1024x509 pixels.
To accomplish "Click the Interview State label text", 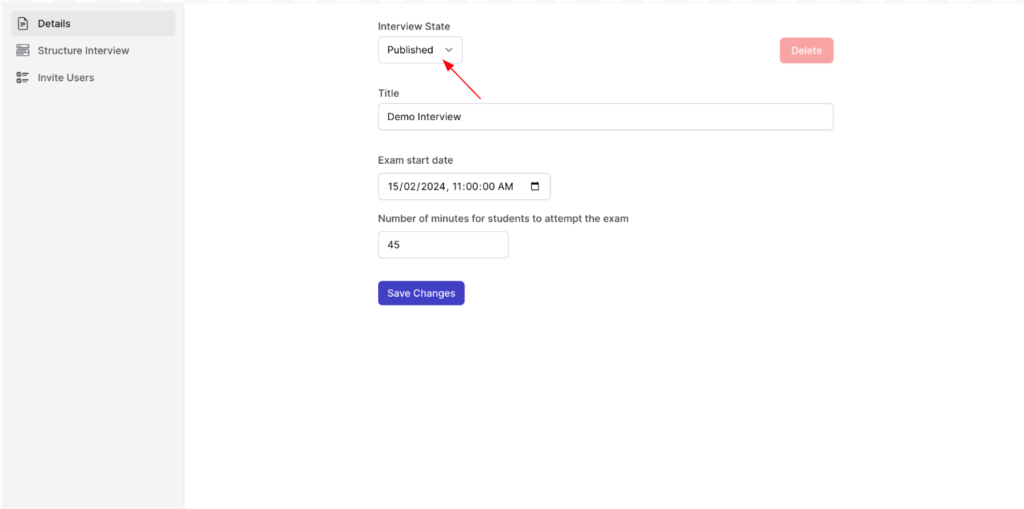I will tap(414, 27).
